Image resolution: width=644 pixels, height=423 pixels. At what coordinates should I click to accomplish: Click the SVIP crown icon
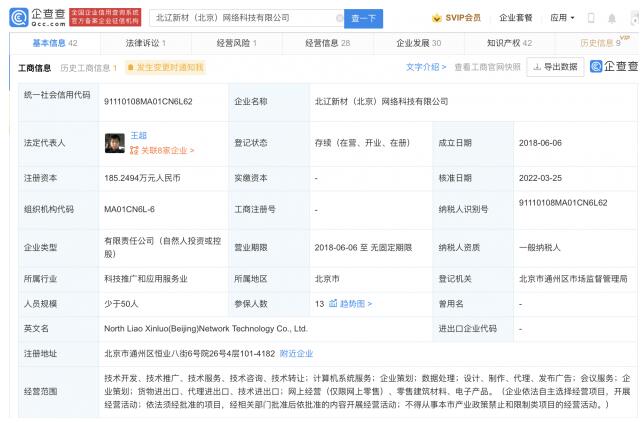[437, 18]
